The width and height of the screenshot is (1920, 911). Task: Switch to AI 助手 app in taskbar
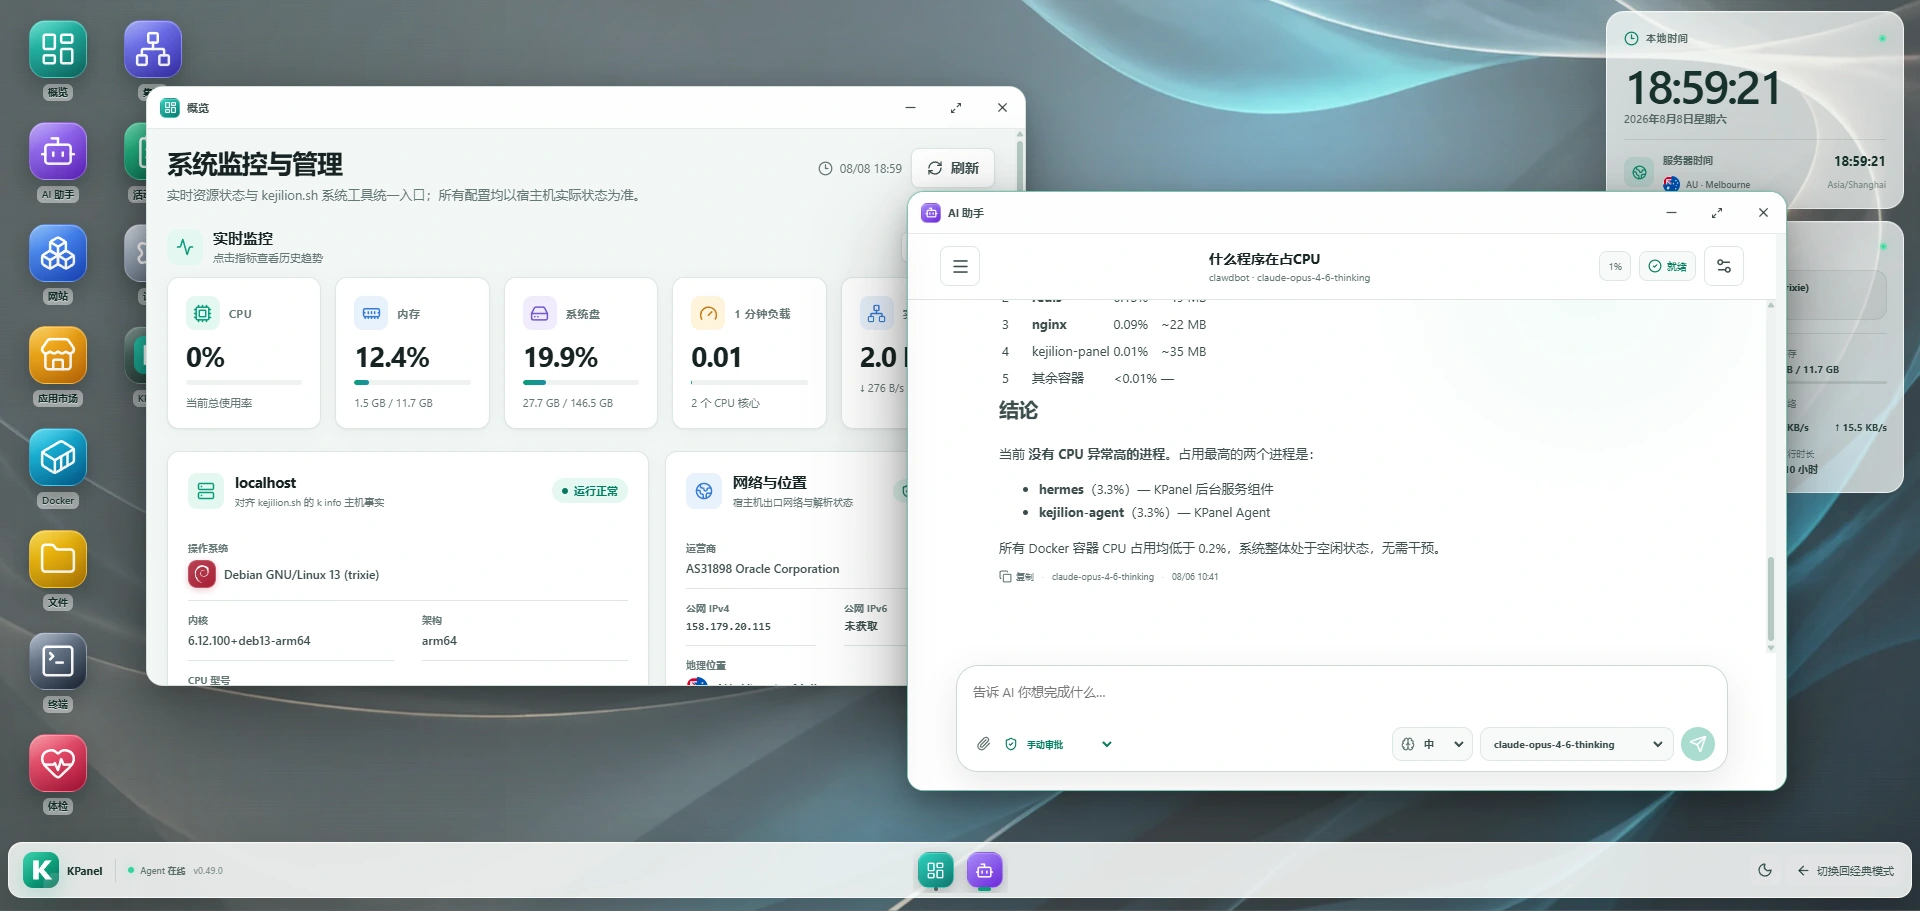tap(985, 870)
